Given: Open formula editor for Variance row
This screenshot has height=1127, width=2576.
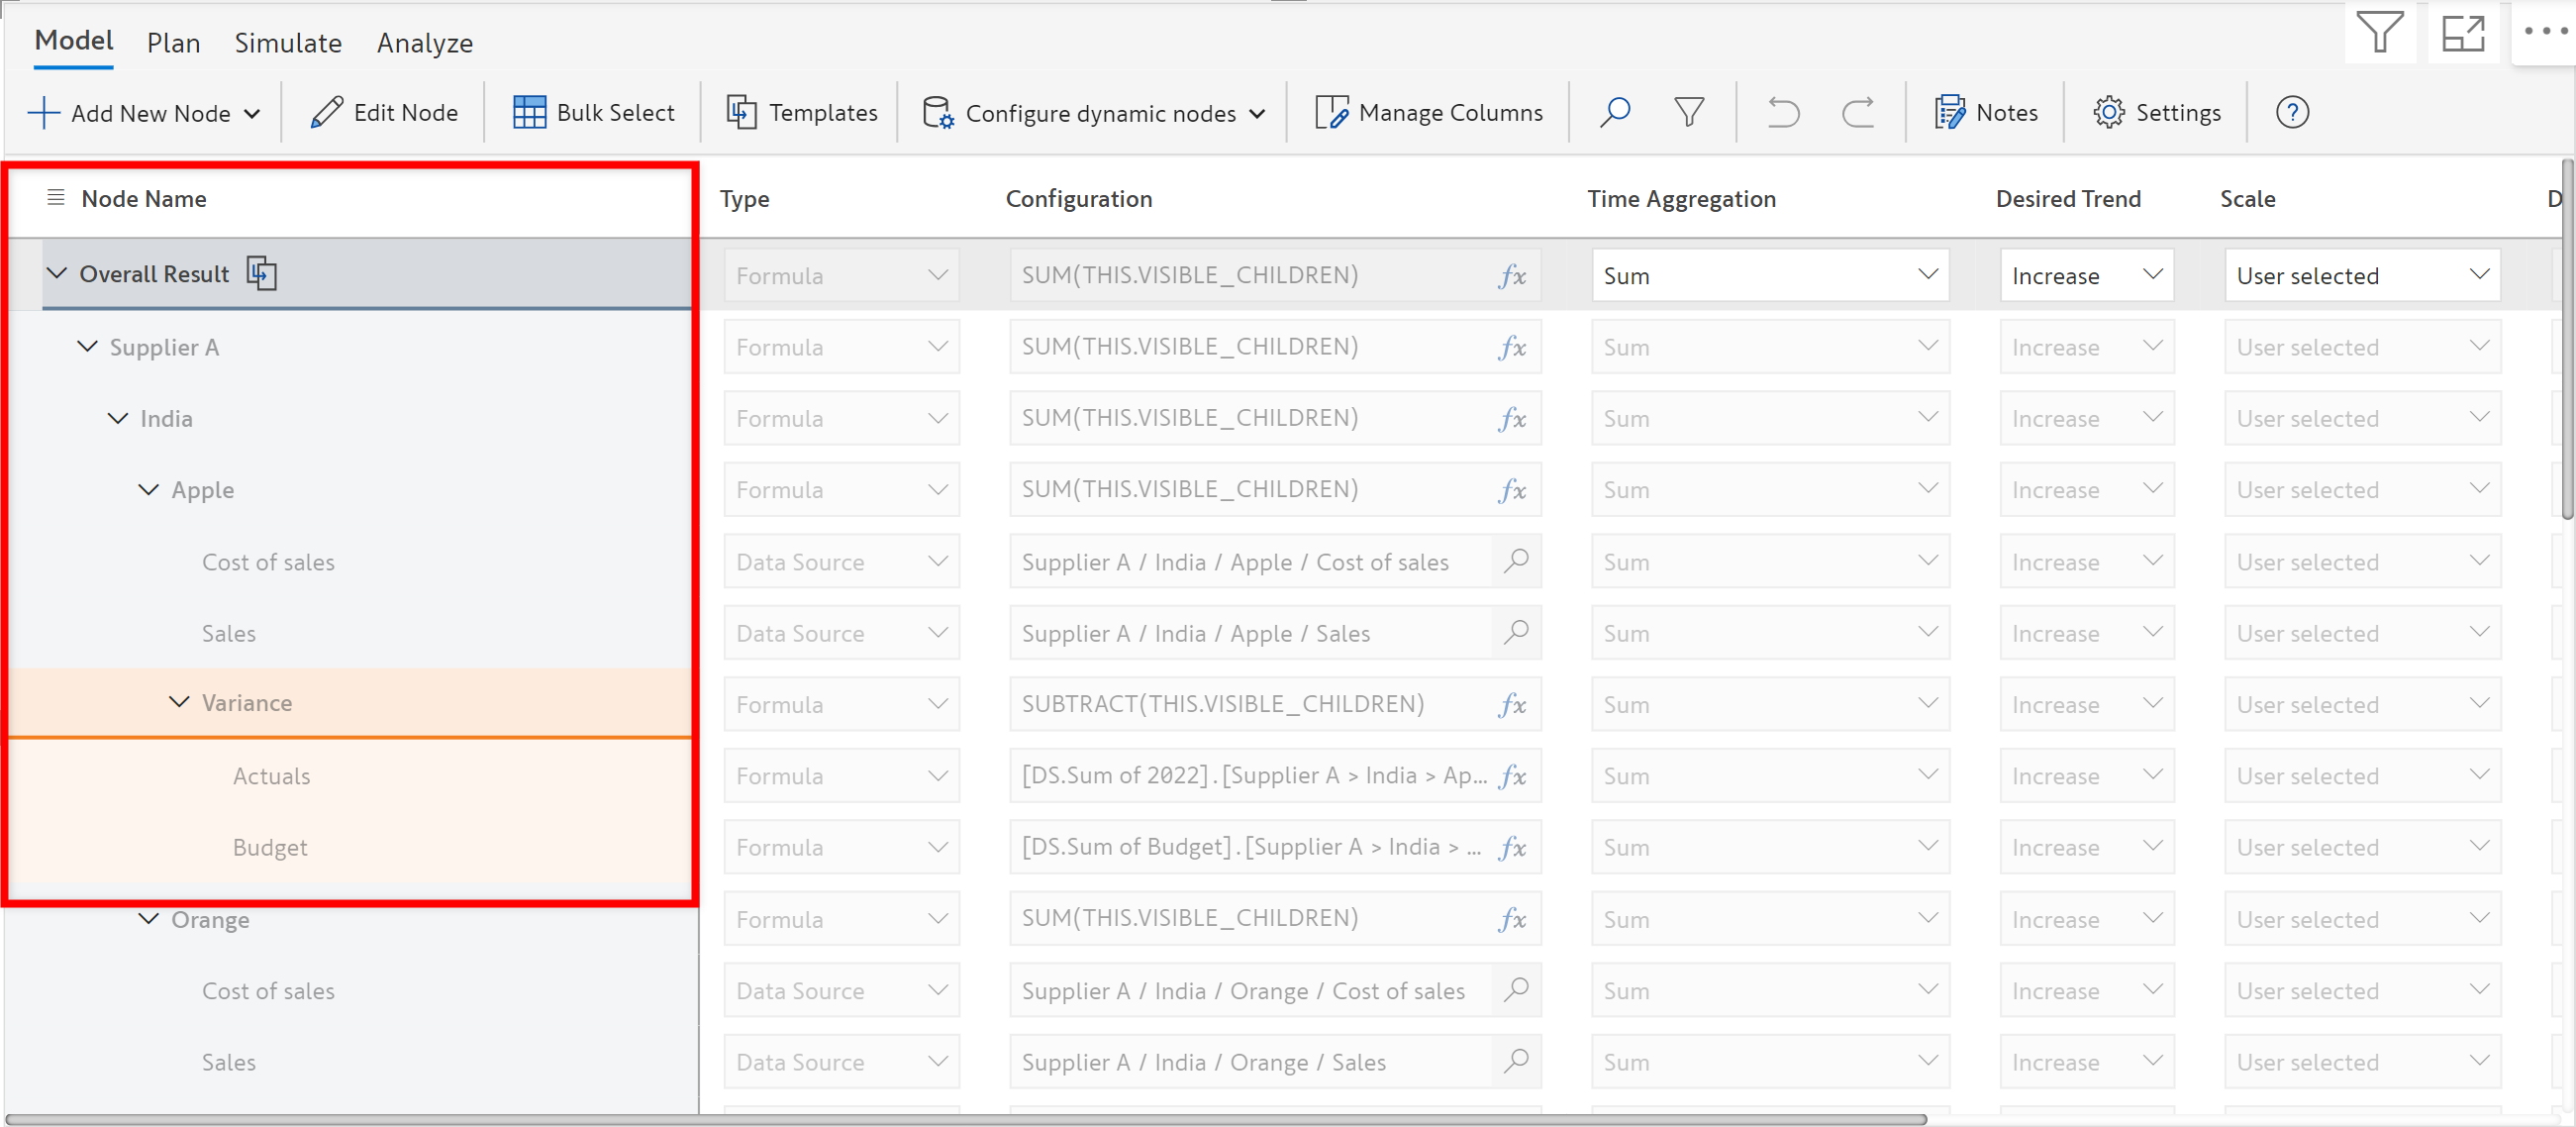Looking at the screenshot, I should click(1512, 704).
